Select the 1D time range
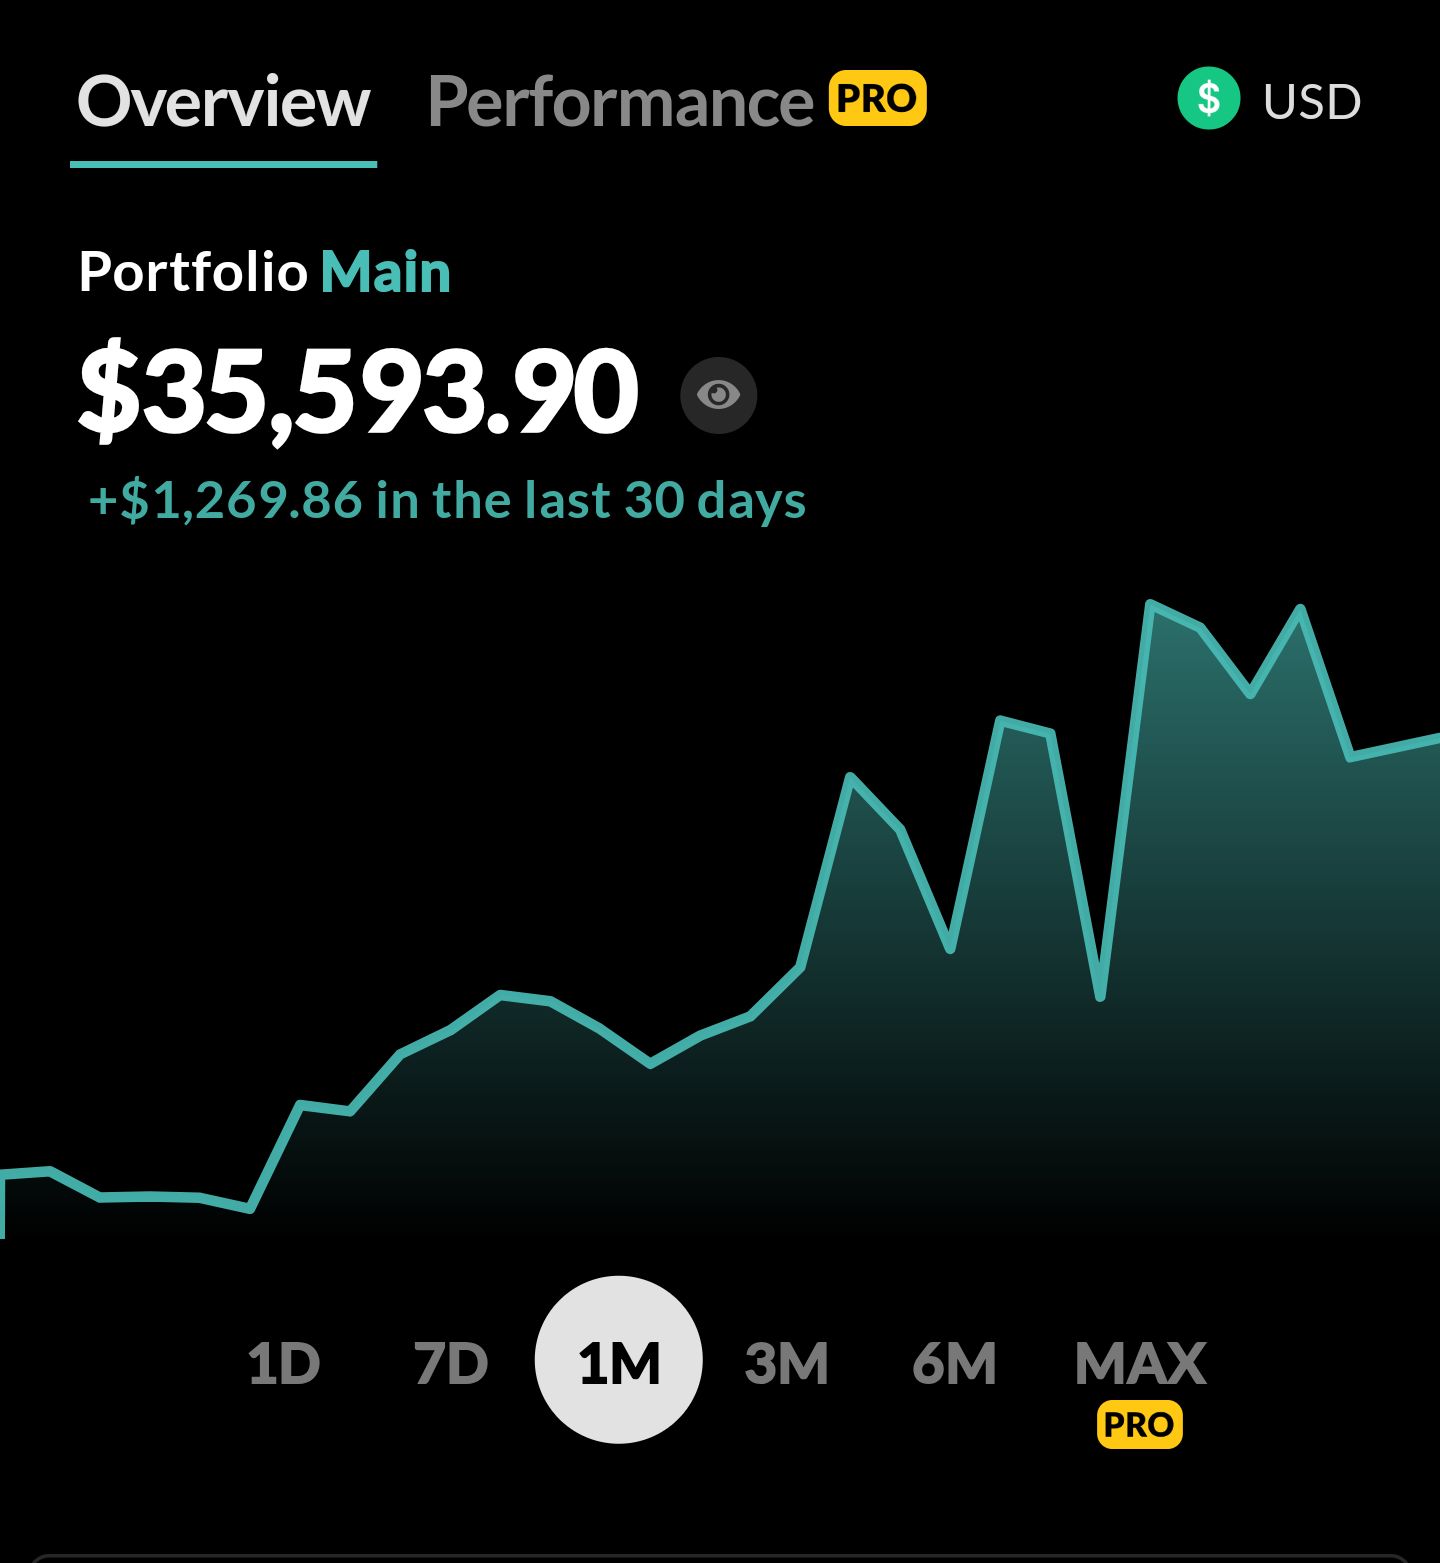1440x1563 pixels. [x=283, y=1362]
